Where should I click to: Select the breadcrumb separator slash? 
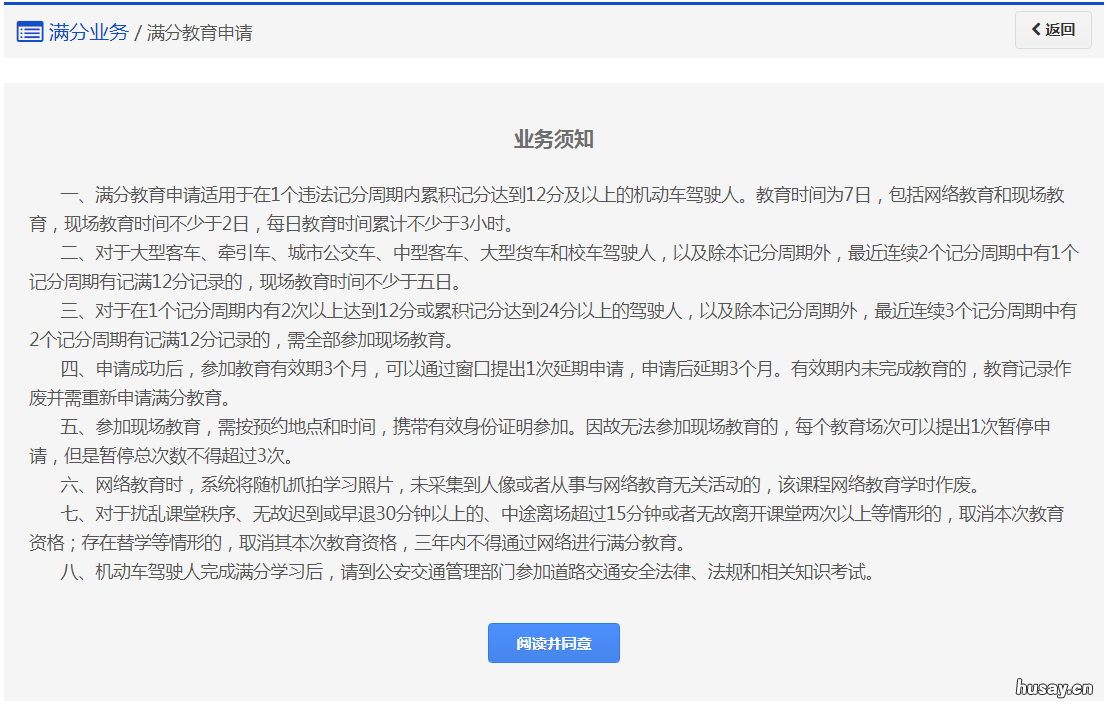pos(136,32)
